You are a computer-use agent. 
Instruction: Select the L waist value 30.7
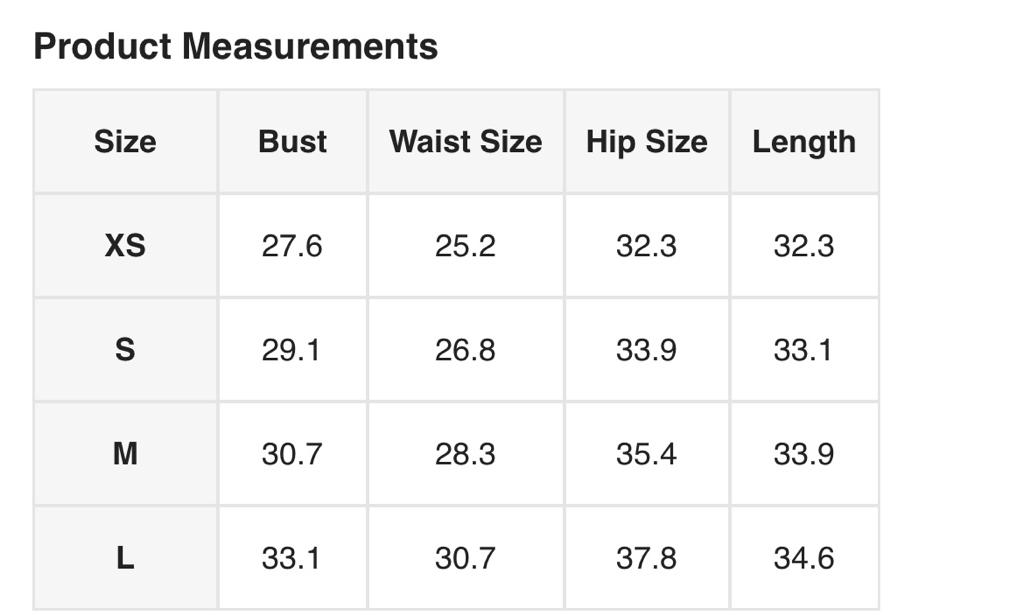[465, 558]
